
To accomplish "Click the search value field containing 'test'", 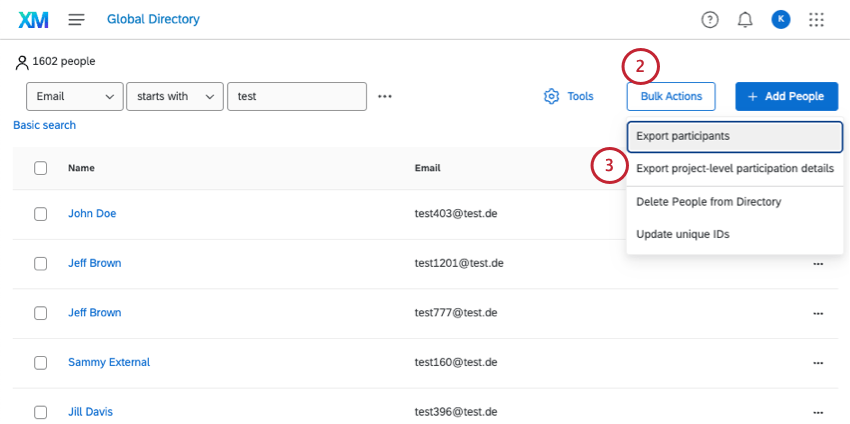I will coord(296,97).
